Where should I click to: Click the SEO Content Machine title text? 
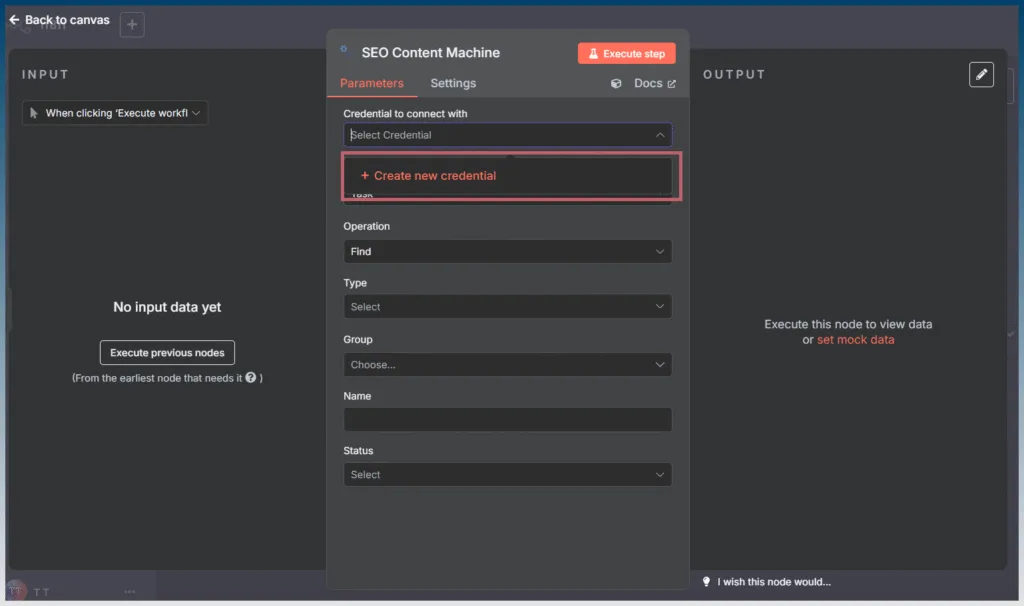point(430,53)
